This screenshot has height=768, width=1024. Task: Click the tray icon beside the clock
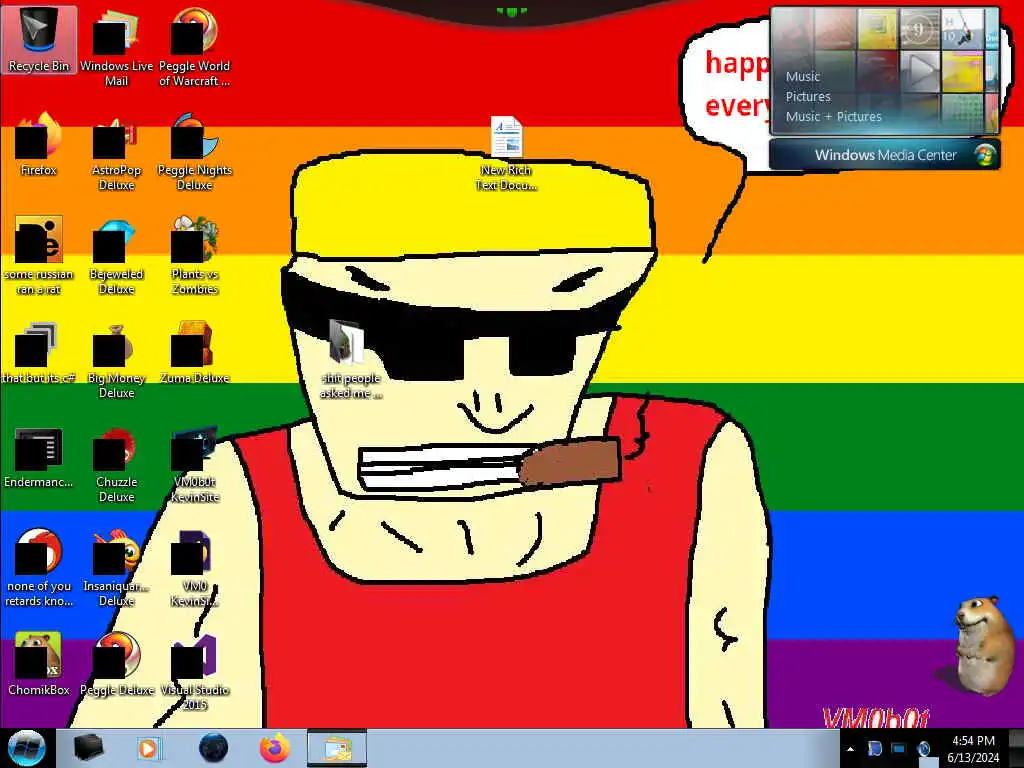point(923,748)
